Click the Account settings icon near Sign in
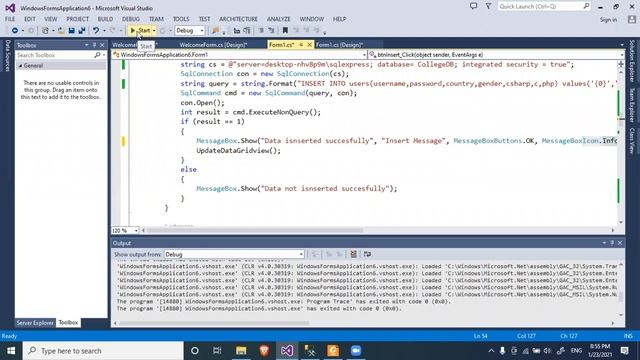The image size is (640, 360). tap(632, 19)
